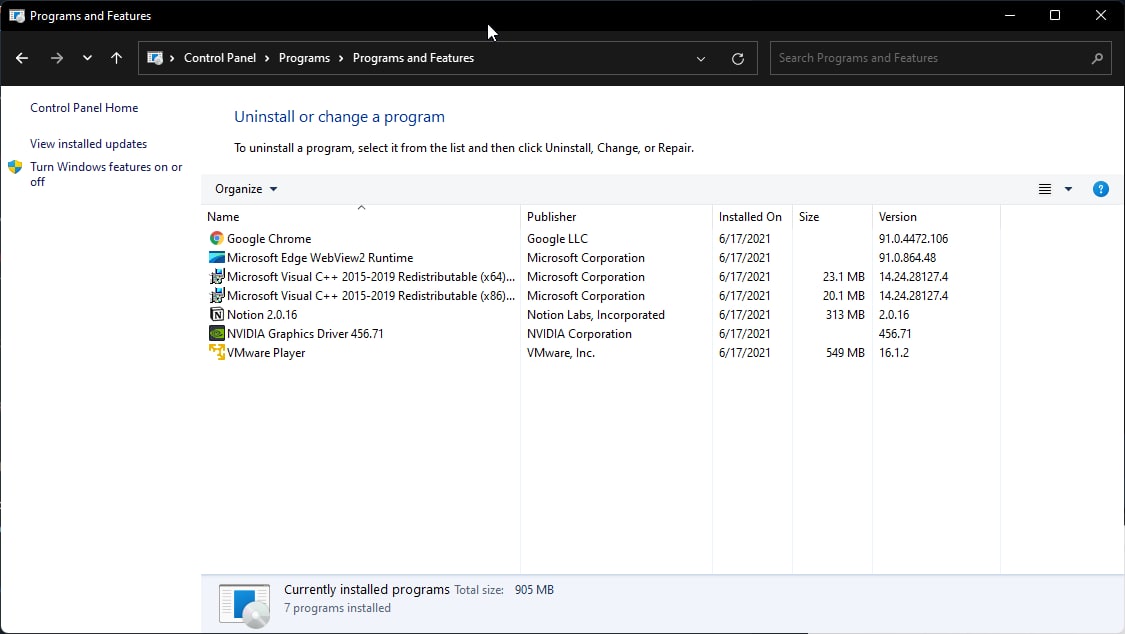Image resolution: width=1125 pixels, height=634 pixels.
Task: Click version 91.0.4472.106 cell
Action: click(x=913, y=239)
